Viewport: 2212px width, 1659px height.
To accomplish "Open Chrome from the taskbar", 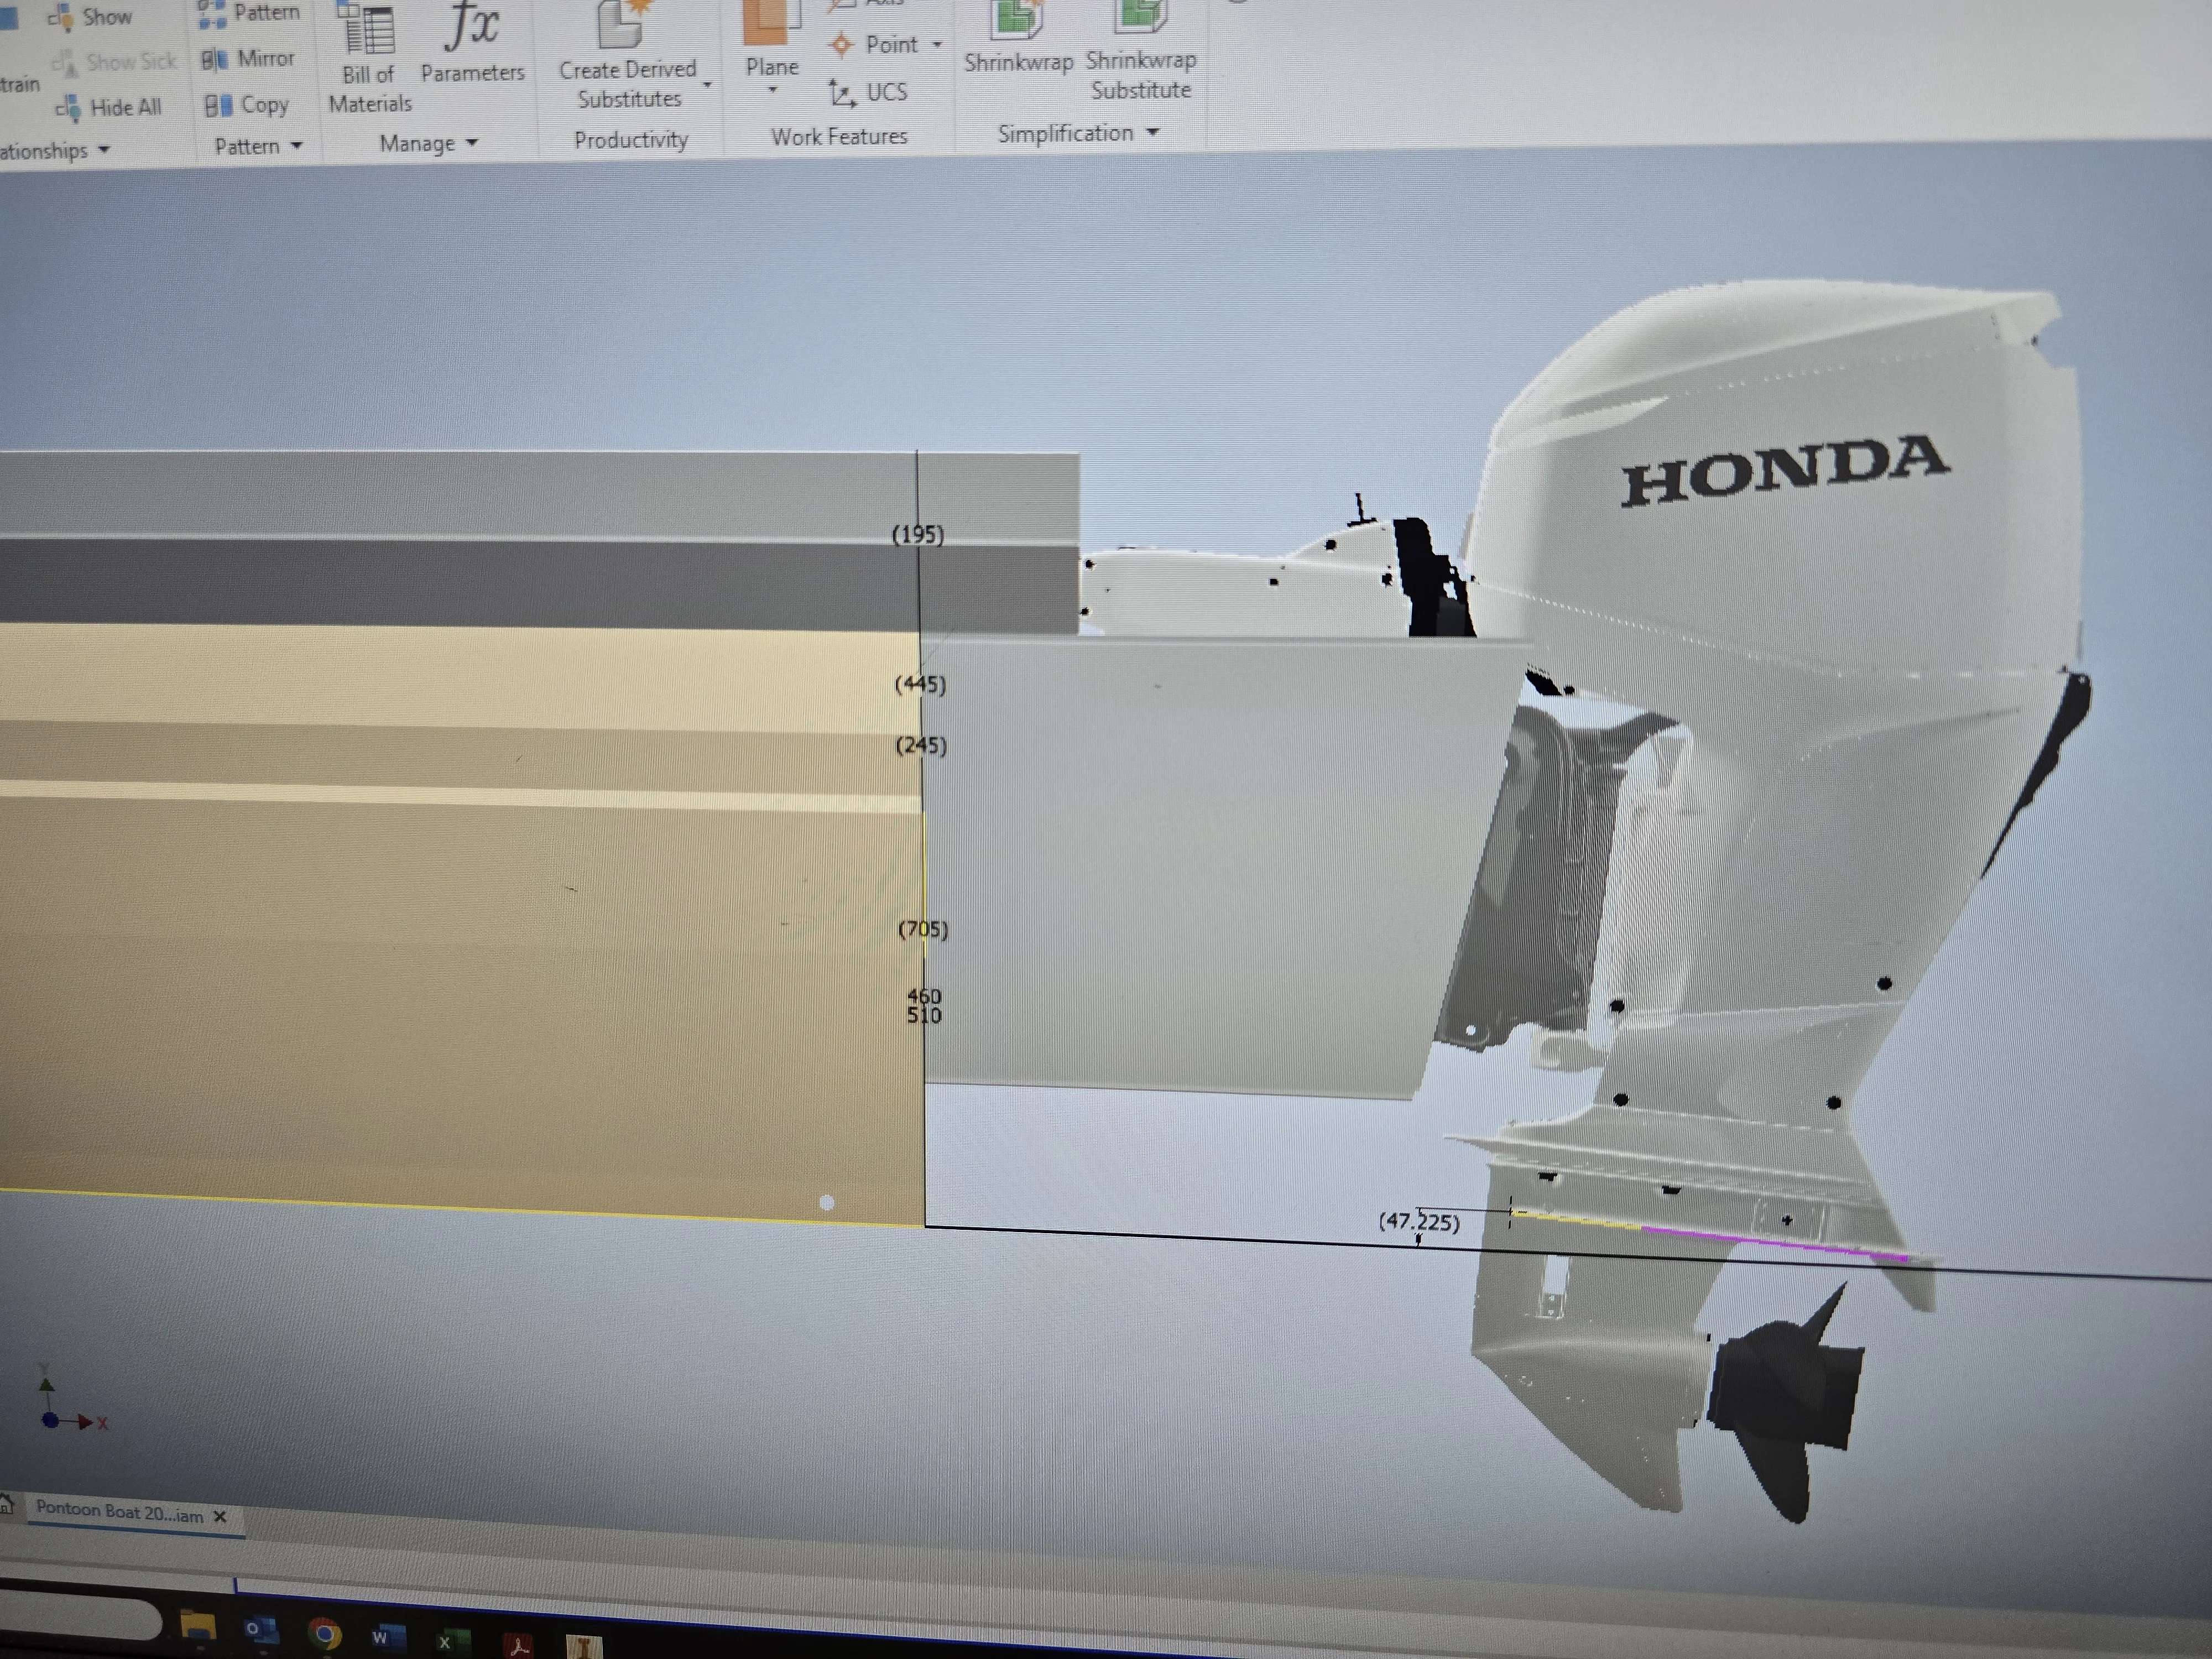I will [324, 1634].
